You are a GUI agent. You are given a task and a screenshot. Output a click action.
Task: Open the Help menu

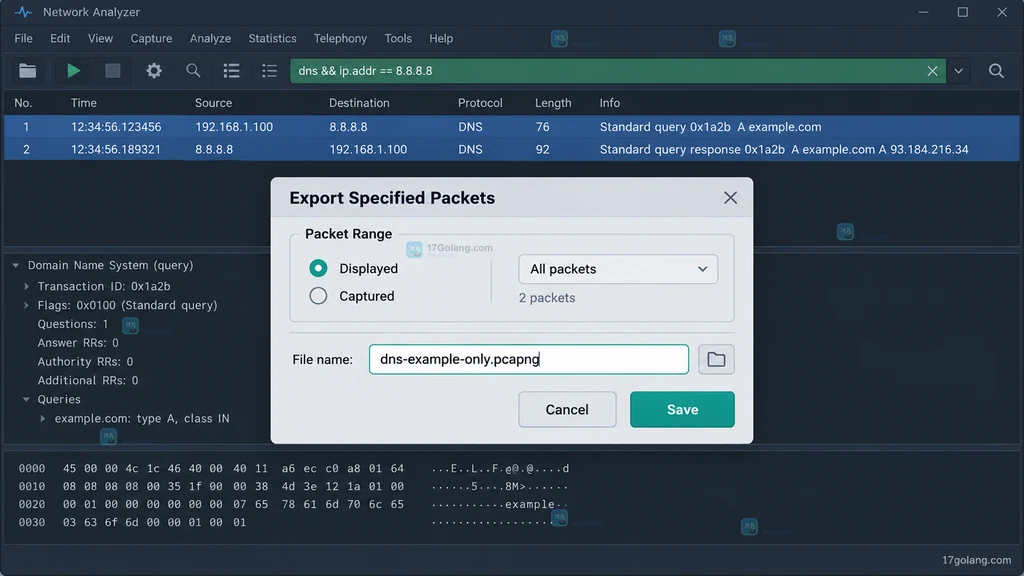coord(441,39)
